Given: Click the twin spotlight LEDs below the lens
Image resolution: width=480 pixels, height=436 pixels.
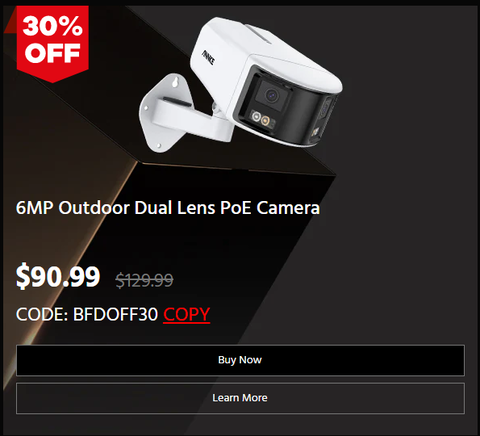Looking at the screenshot, I should (260, 119).
